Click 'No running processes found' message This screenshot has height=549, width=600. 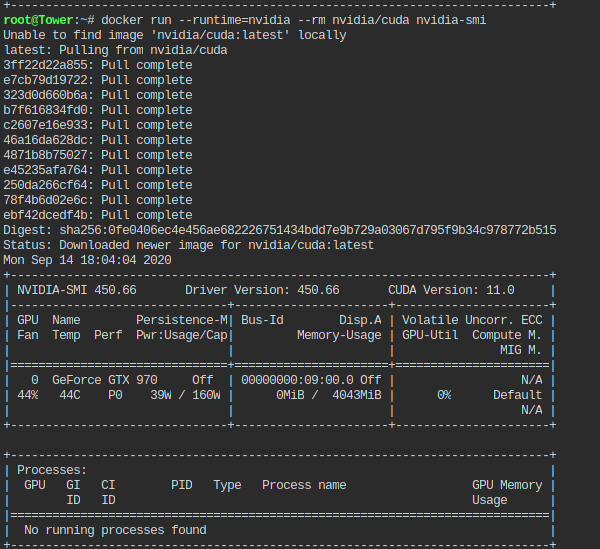pos(115,530)
